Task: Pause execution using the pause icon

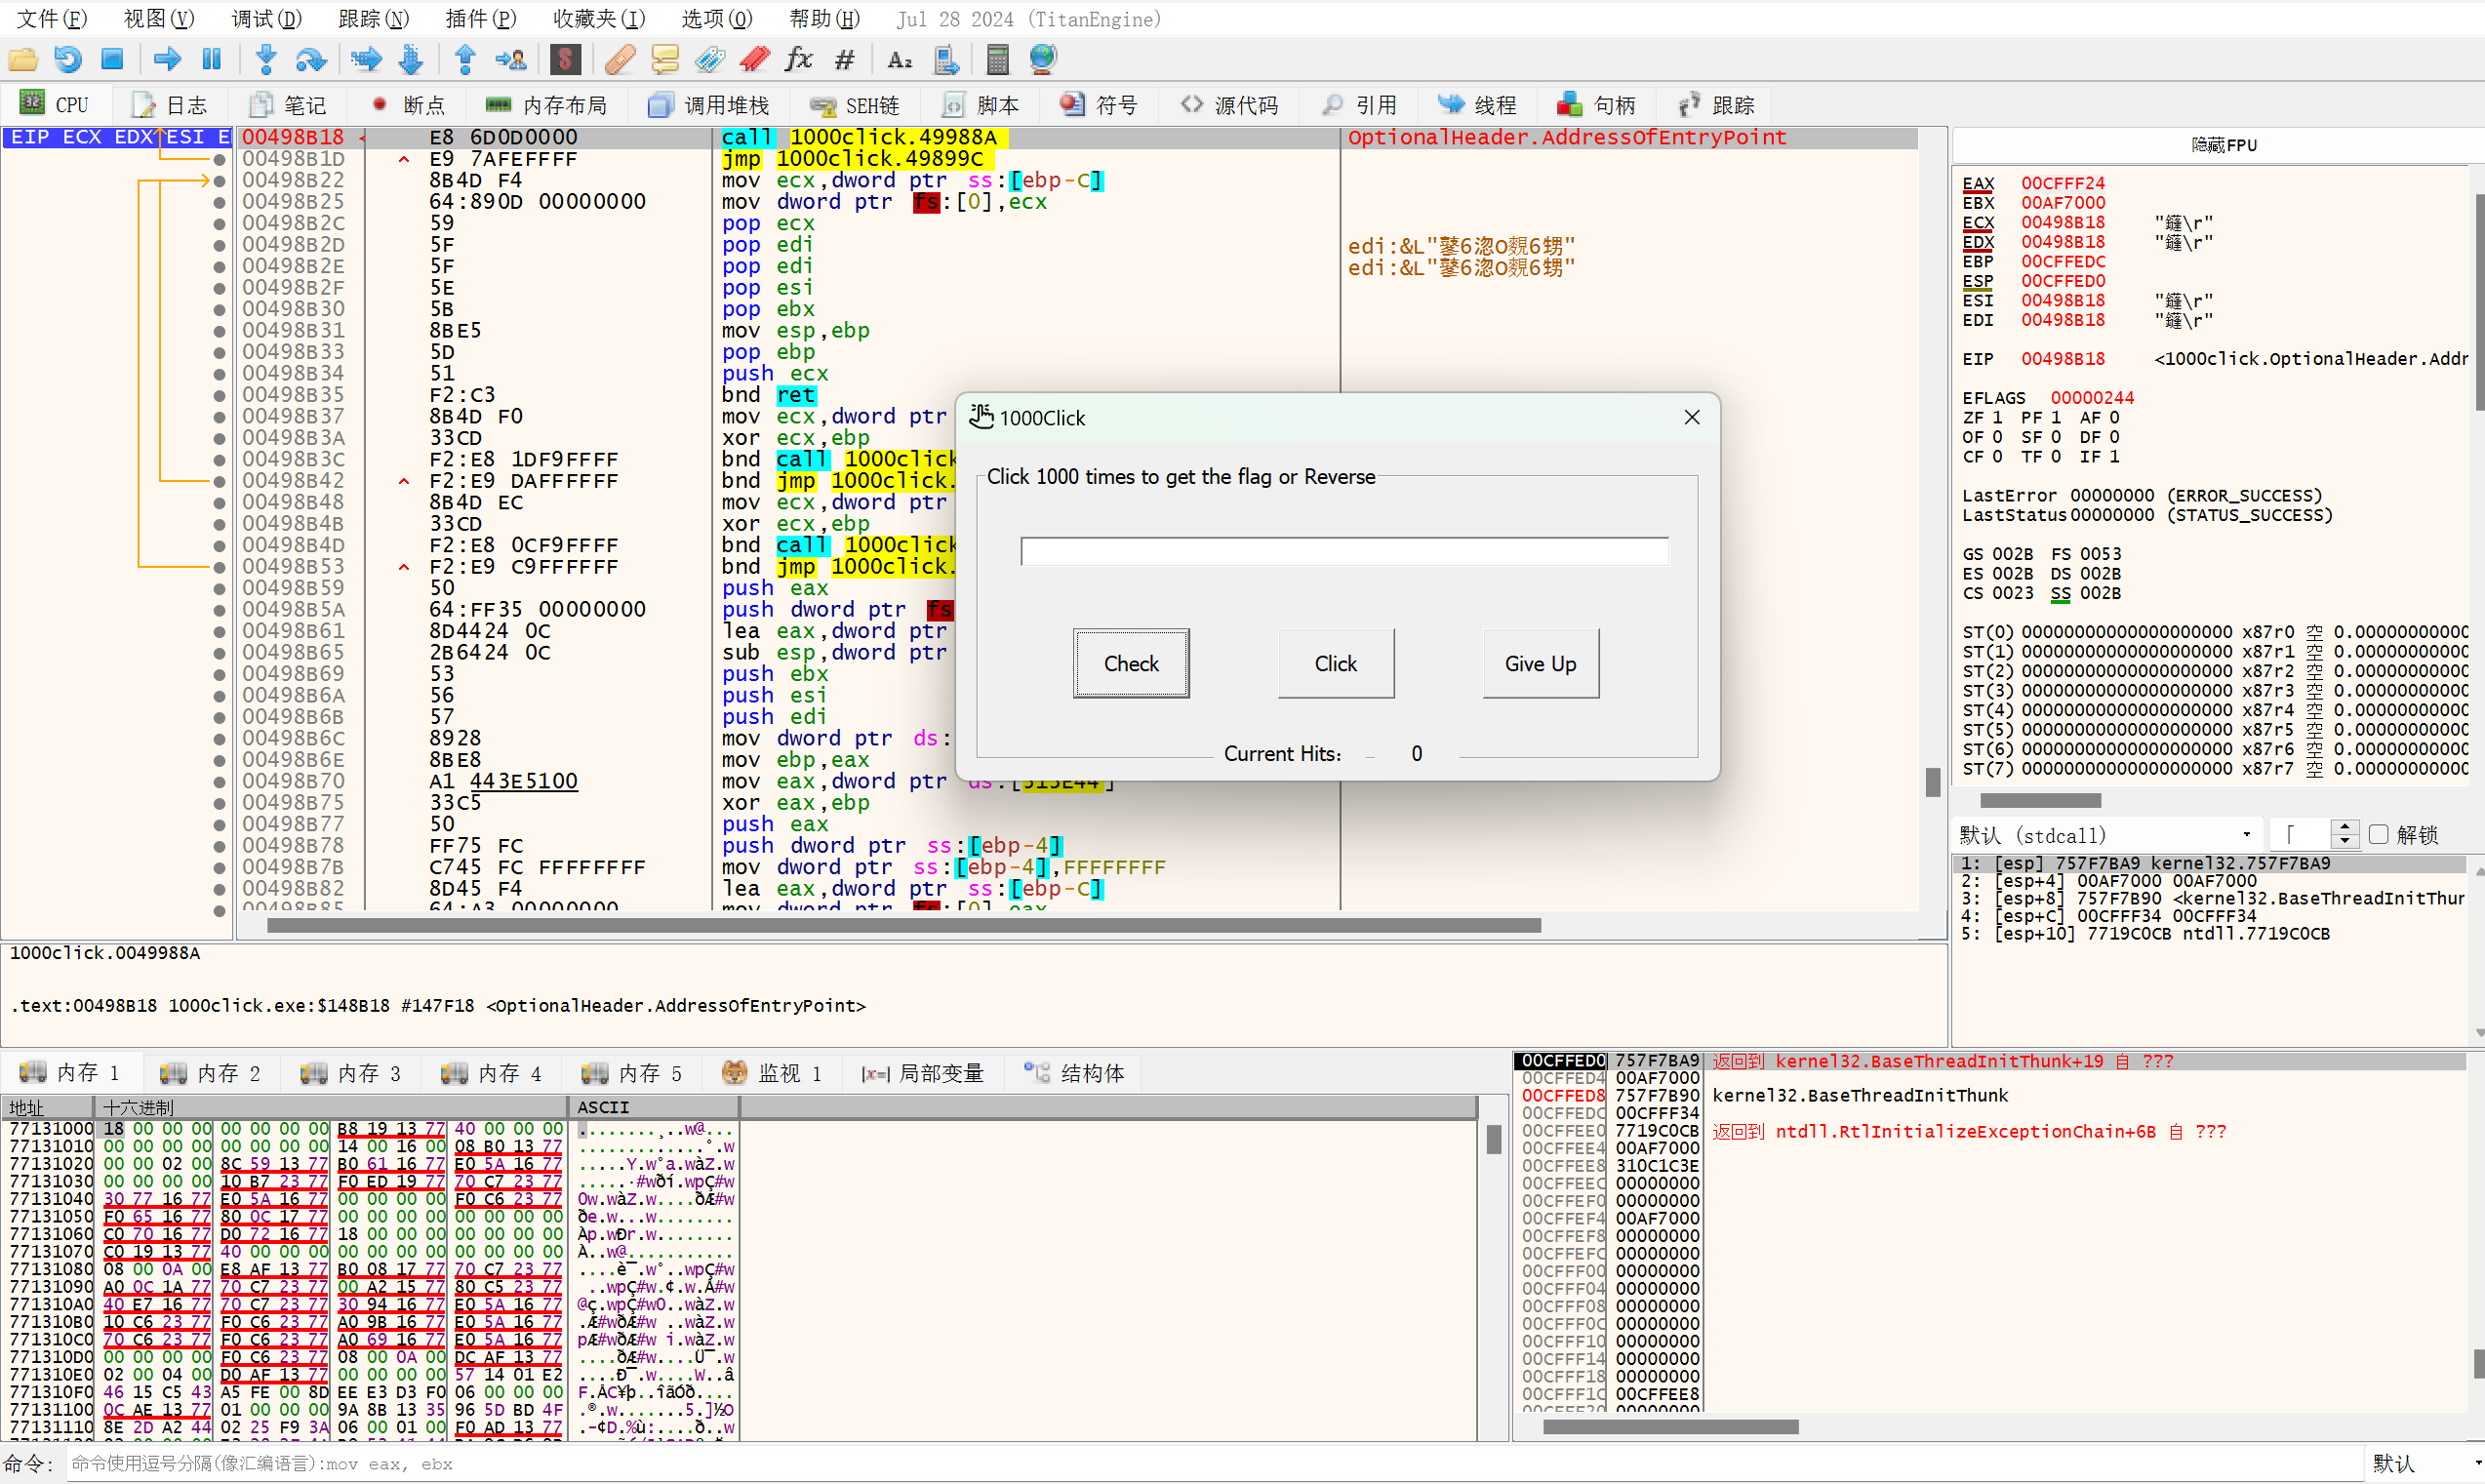Action: 211,60
